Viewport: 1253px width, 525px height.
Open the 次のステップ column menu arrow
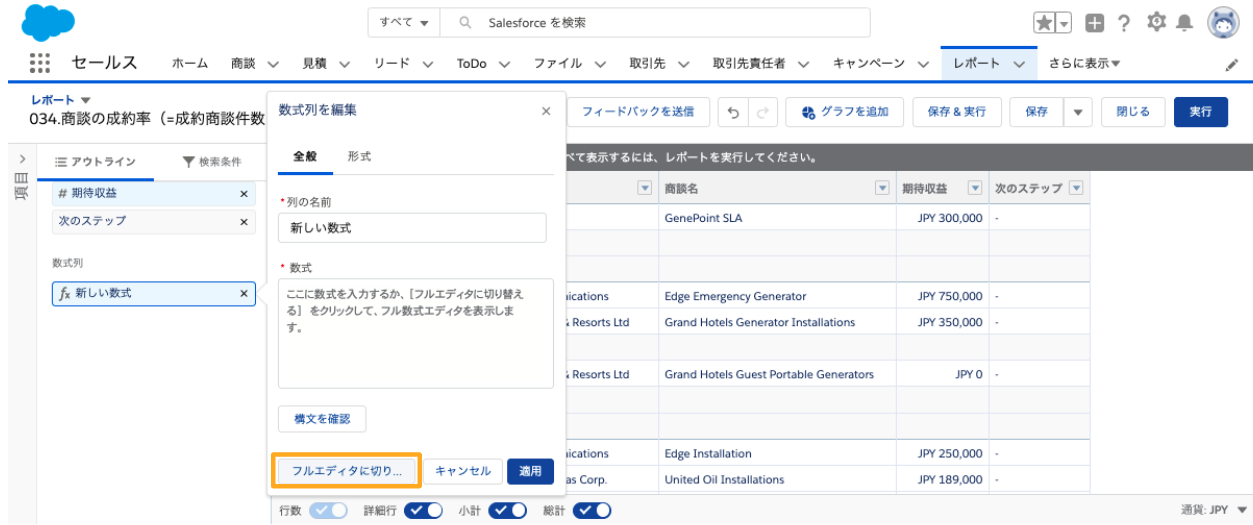(1076, 188)
